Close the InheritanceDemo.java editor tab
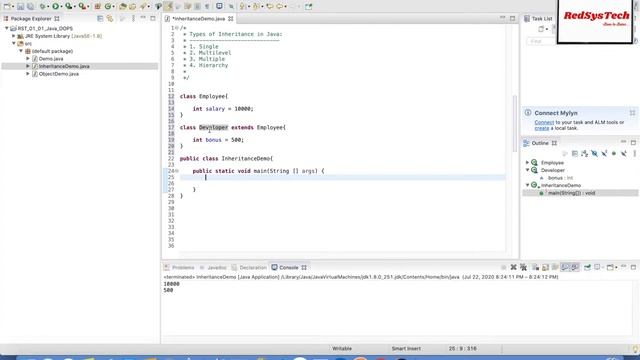The height and width of the screenshot is (360, 640). [231, 19]
